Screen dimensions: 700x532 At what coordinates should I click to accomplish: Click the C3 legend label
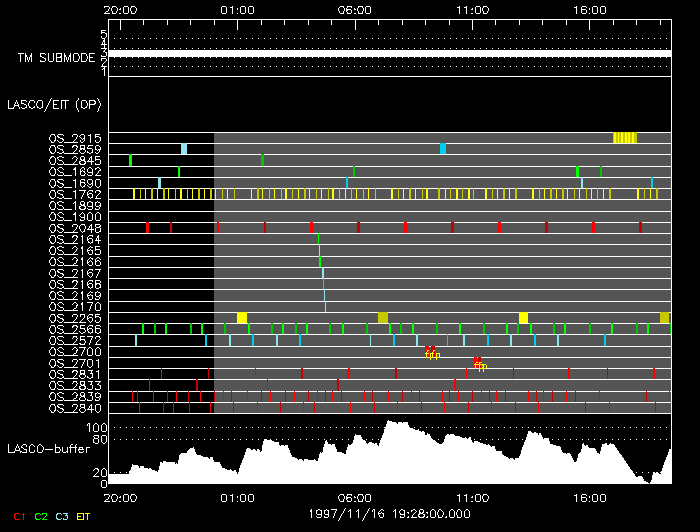[63, 517]
